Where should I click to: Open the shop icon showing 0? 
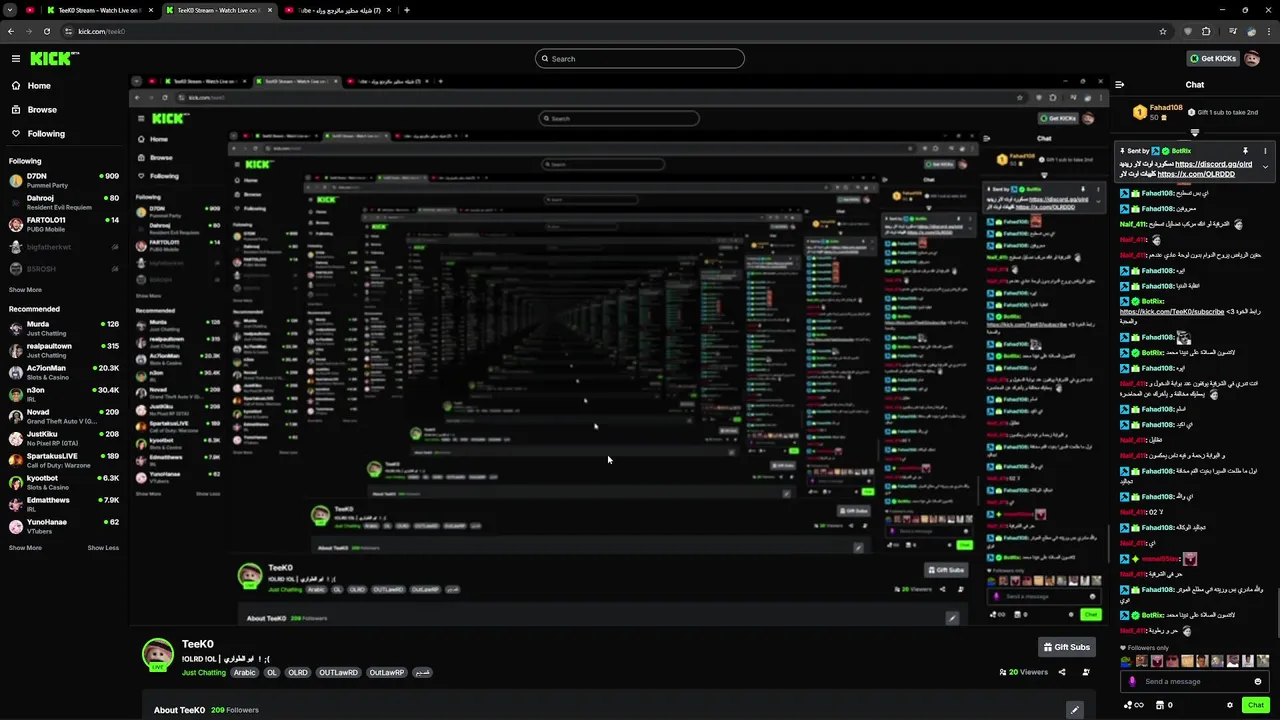tap(1163, 705)
